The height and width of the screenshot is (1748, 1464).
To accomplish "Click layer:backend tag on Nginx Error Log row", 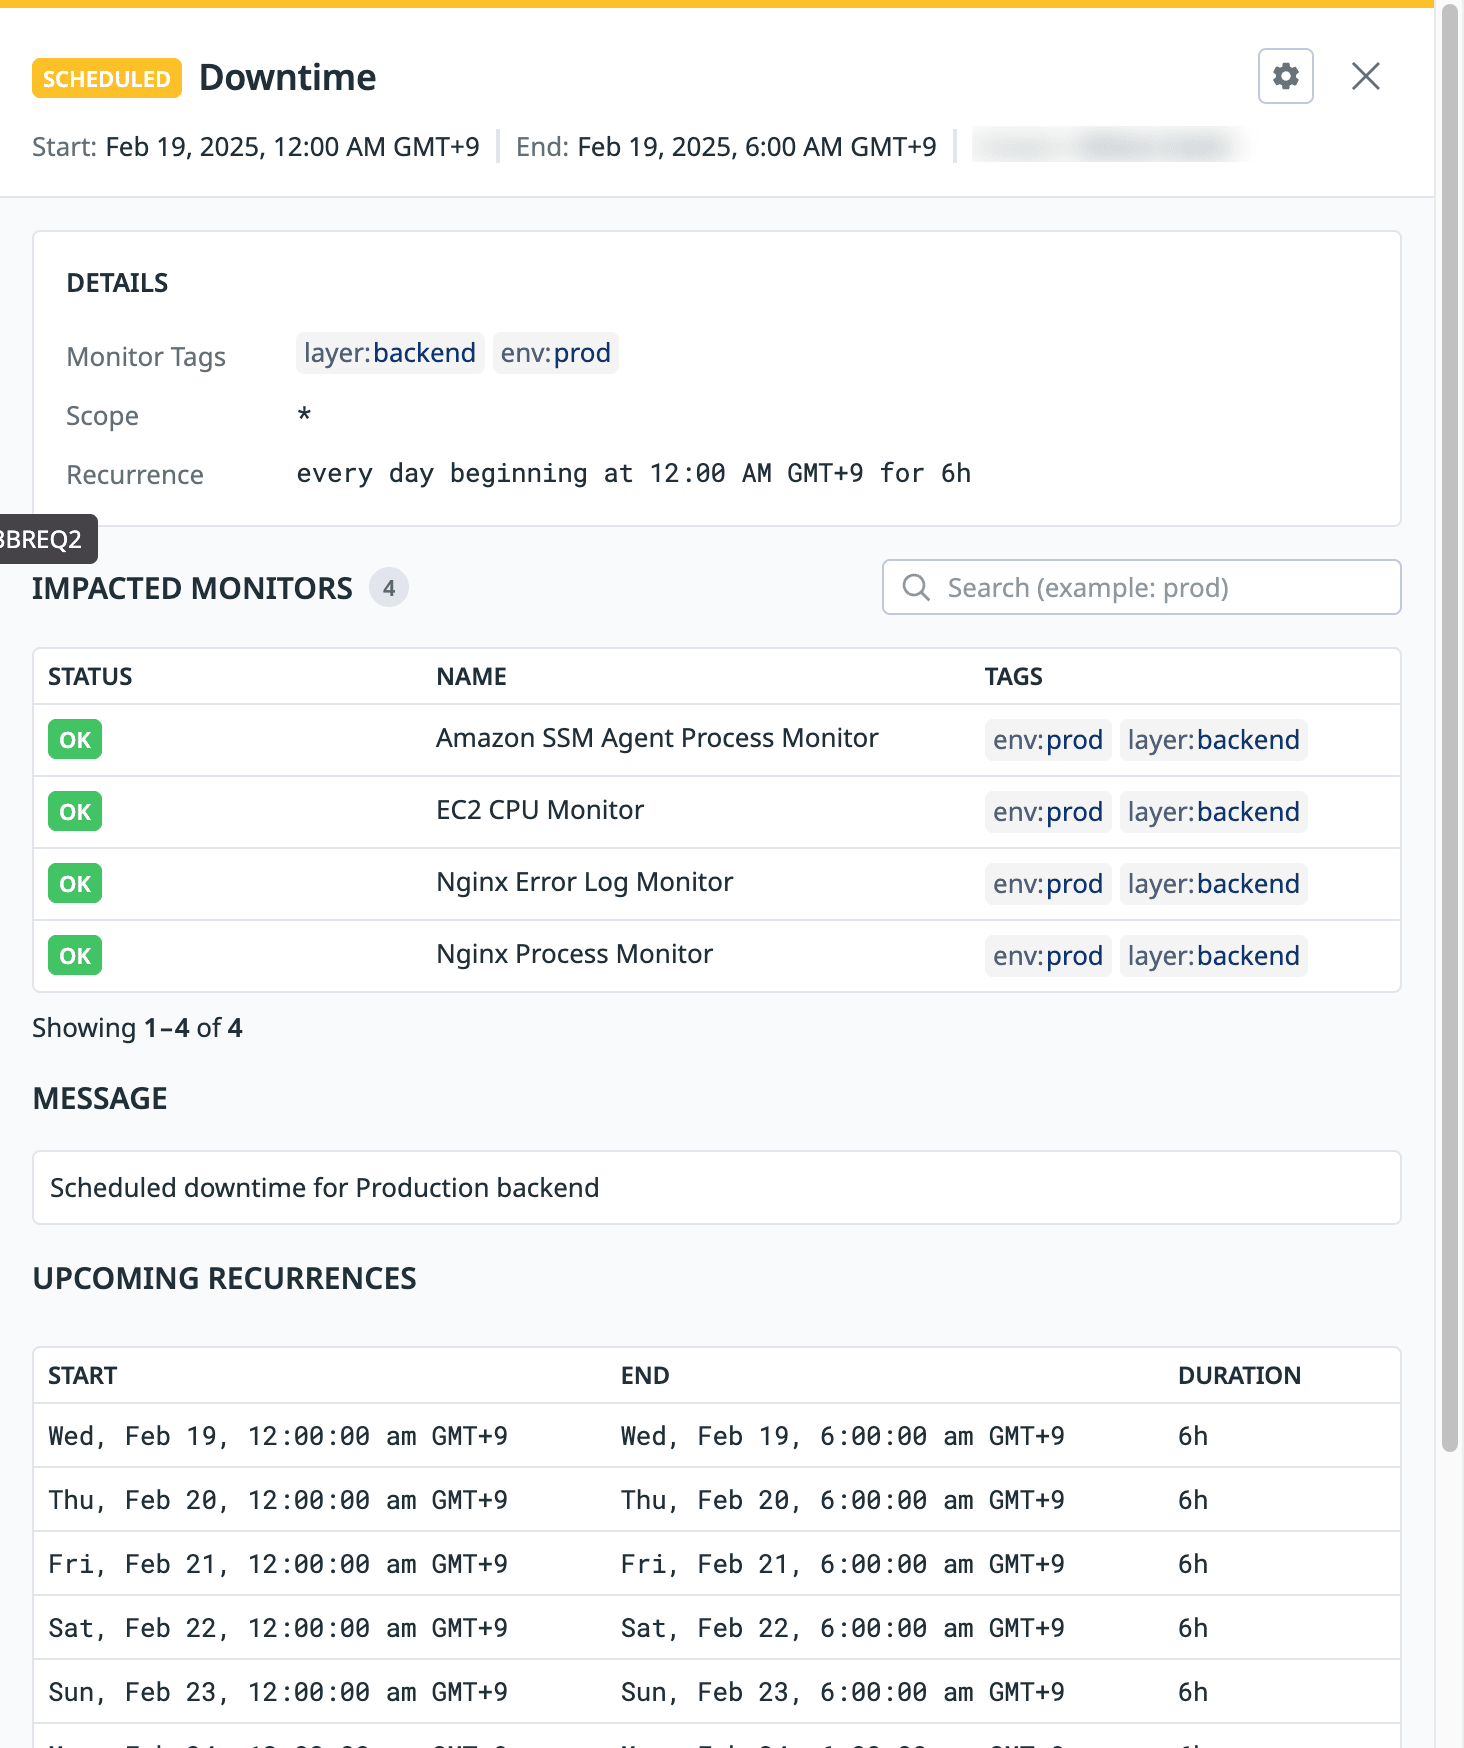I will point(1214,884).
